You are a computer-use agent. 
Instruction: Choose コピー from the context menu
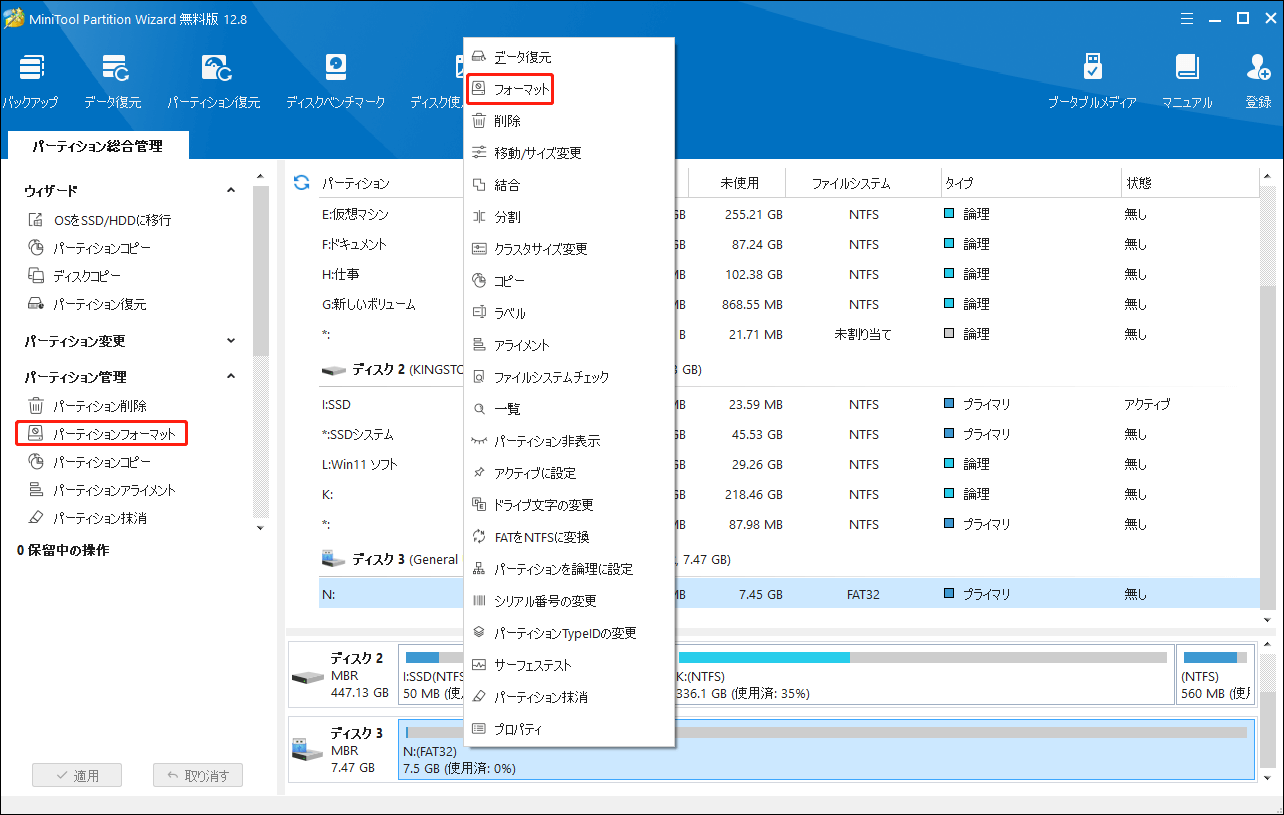click(568, 281)
